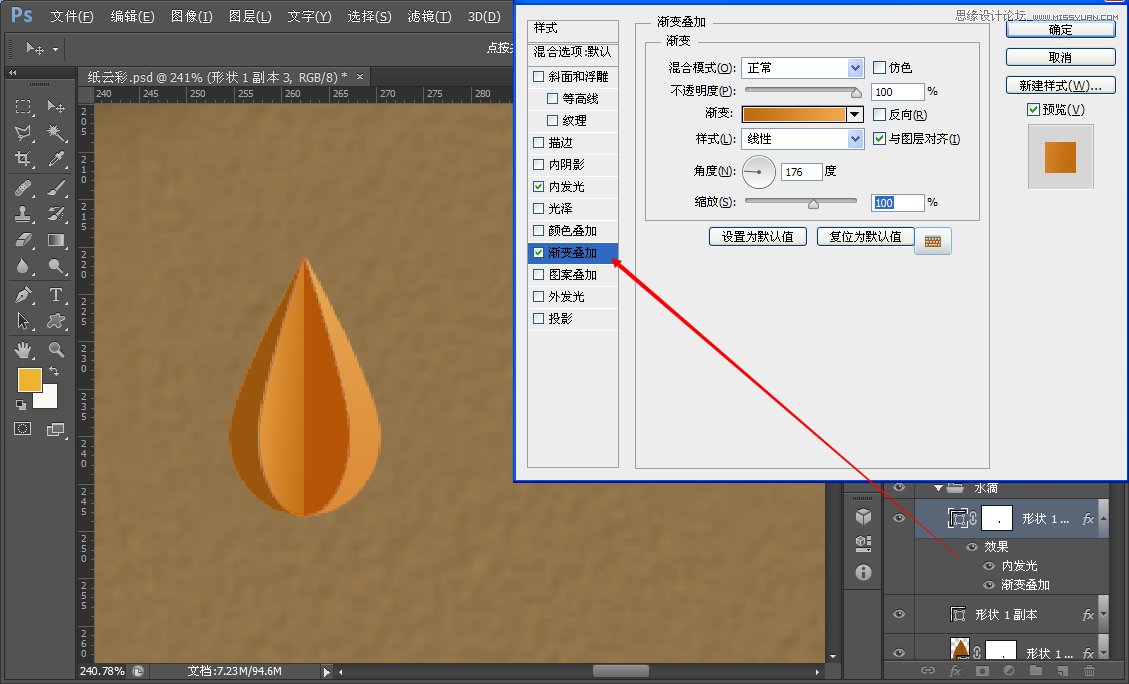This screenshot has height=684, width=1129.
Task: Click the 确定 button
Action: (1061, 30)
